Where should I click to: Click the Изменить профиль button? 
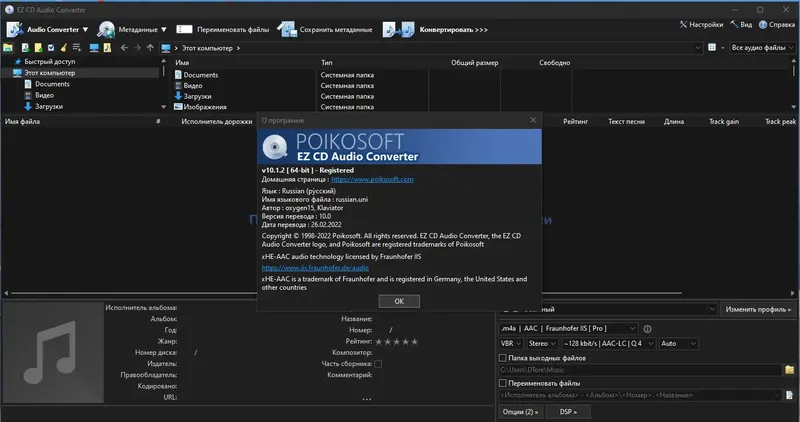[x=758, y=309]
